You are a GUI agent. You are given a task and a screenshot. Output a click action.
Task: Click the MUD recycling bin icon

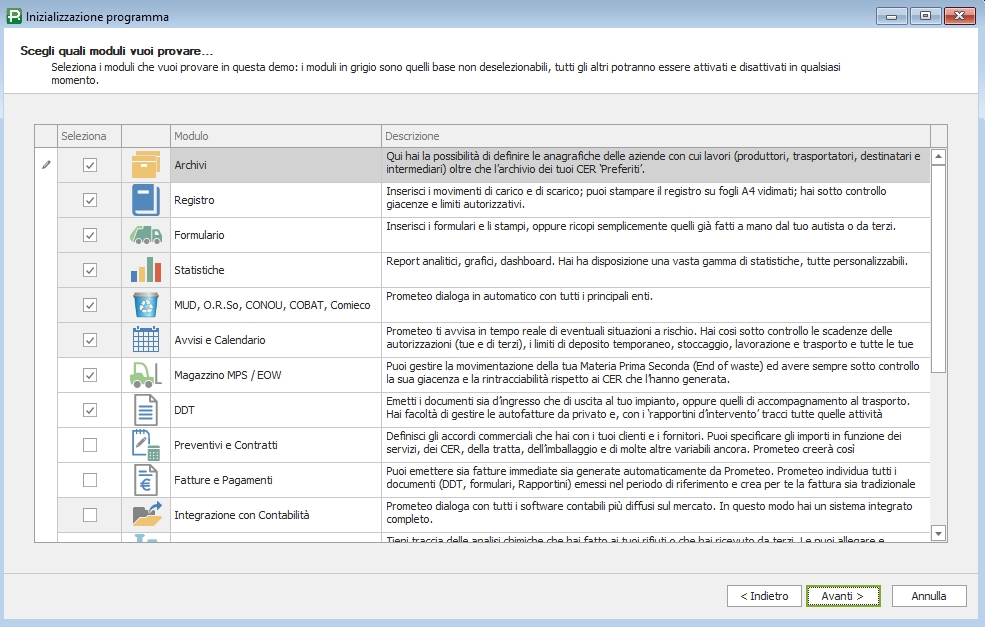[146, 305]
